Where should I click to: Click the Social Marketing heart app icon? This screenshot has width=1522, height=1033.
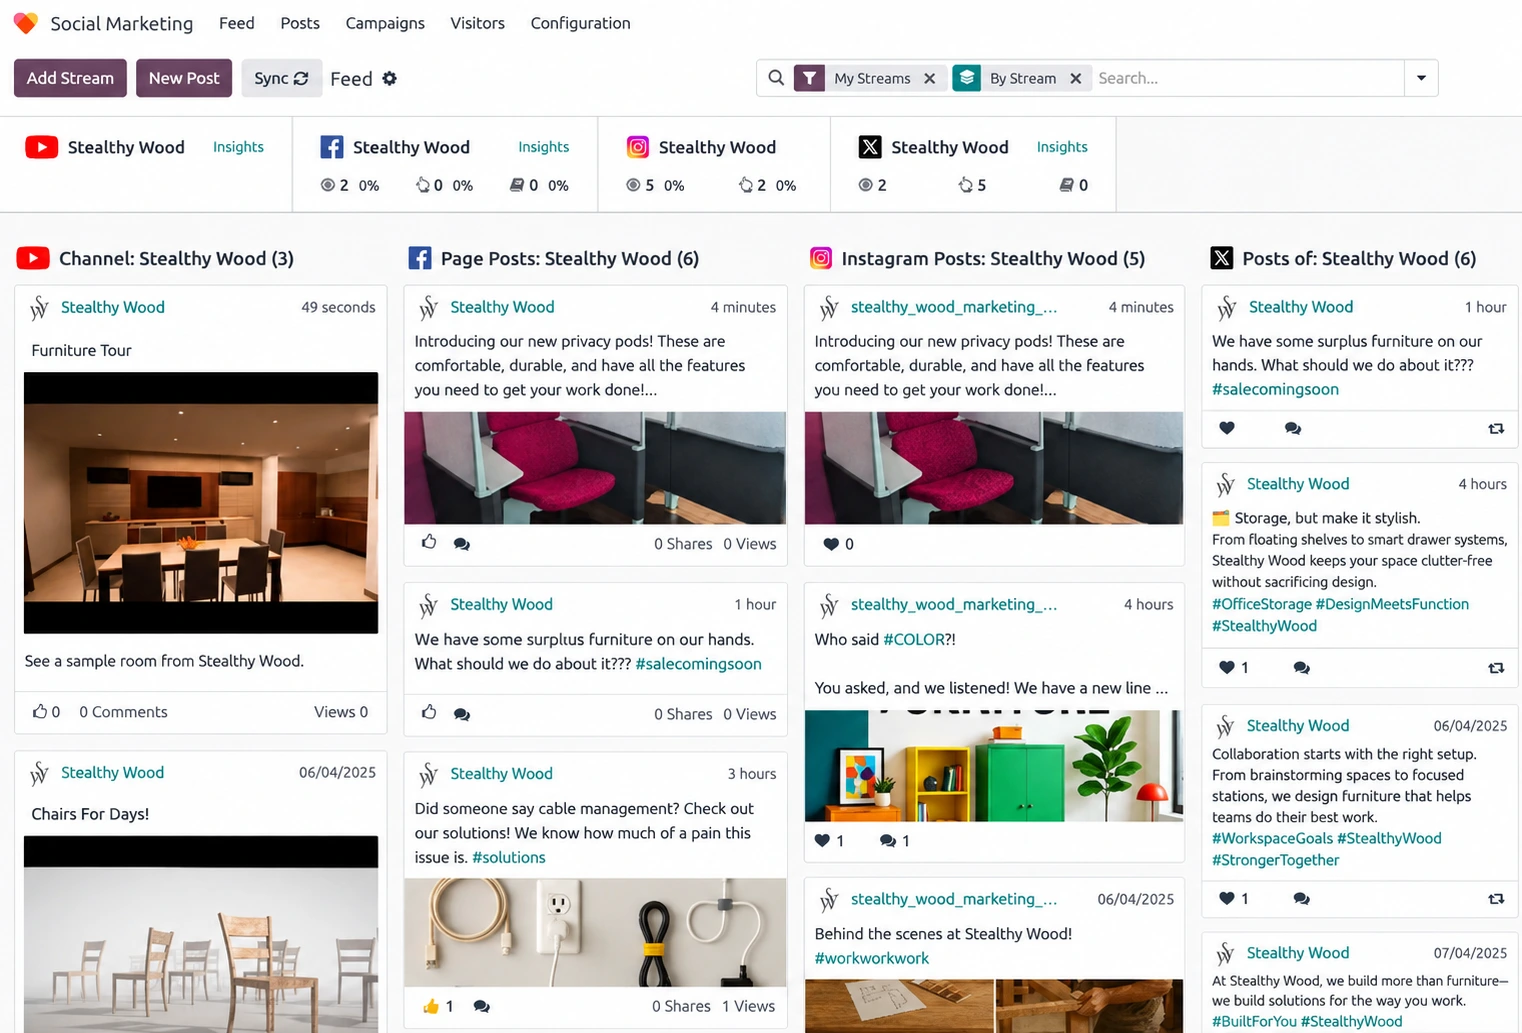point(26,22)
